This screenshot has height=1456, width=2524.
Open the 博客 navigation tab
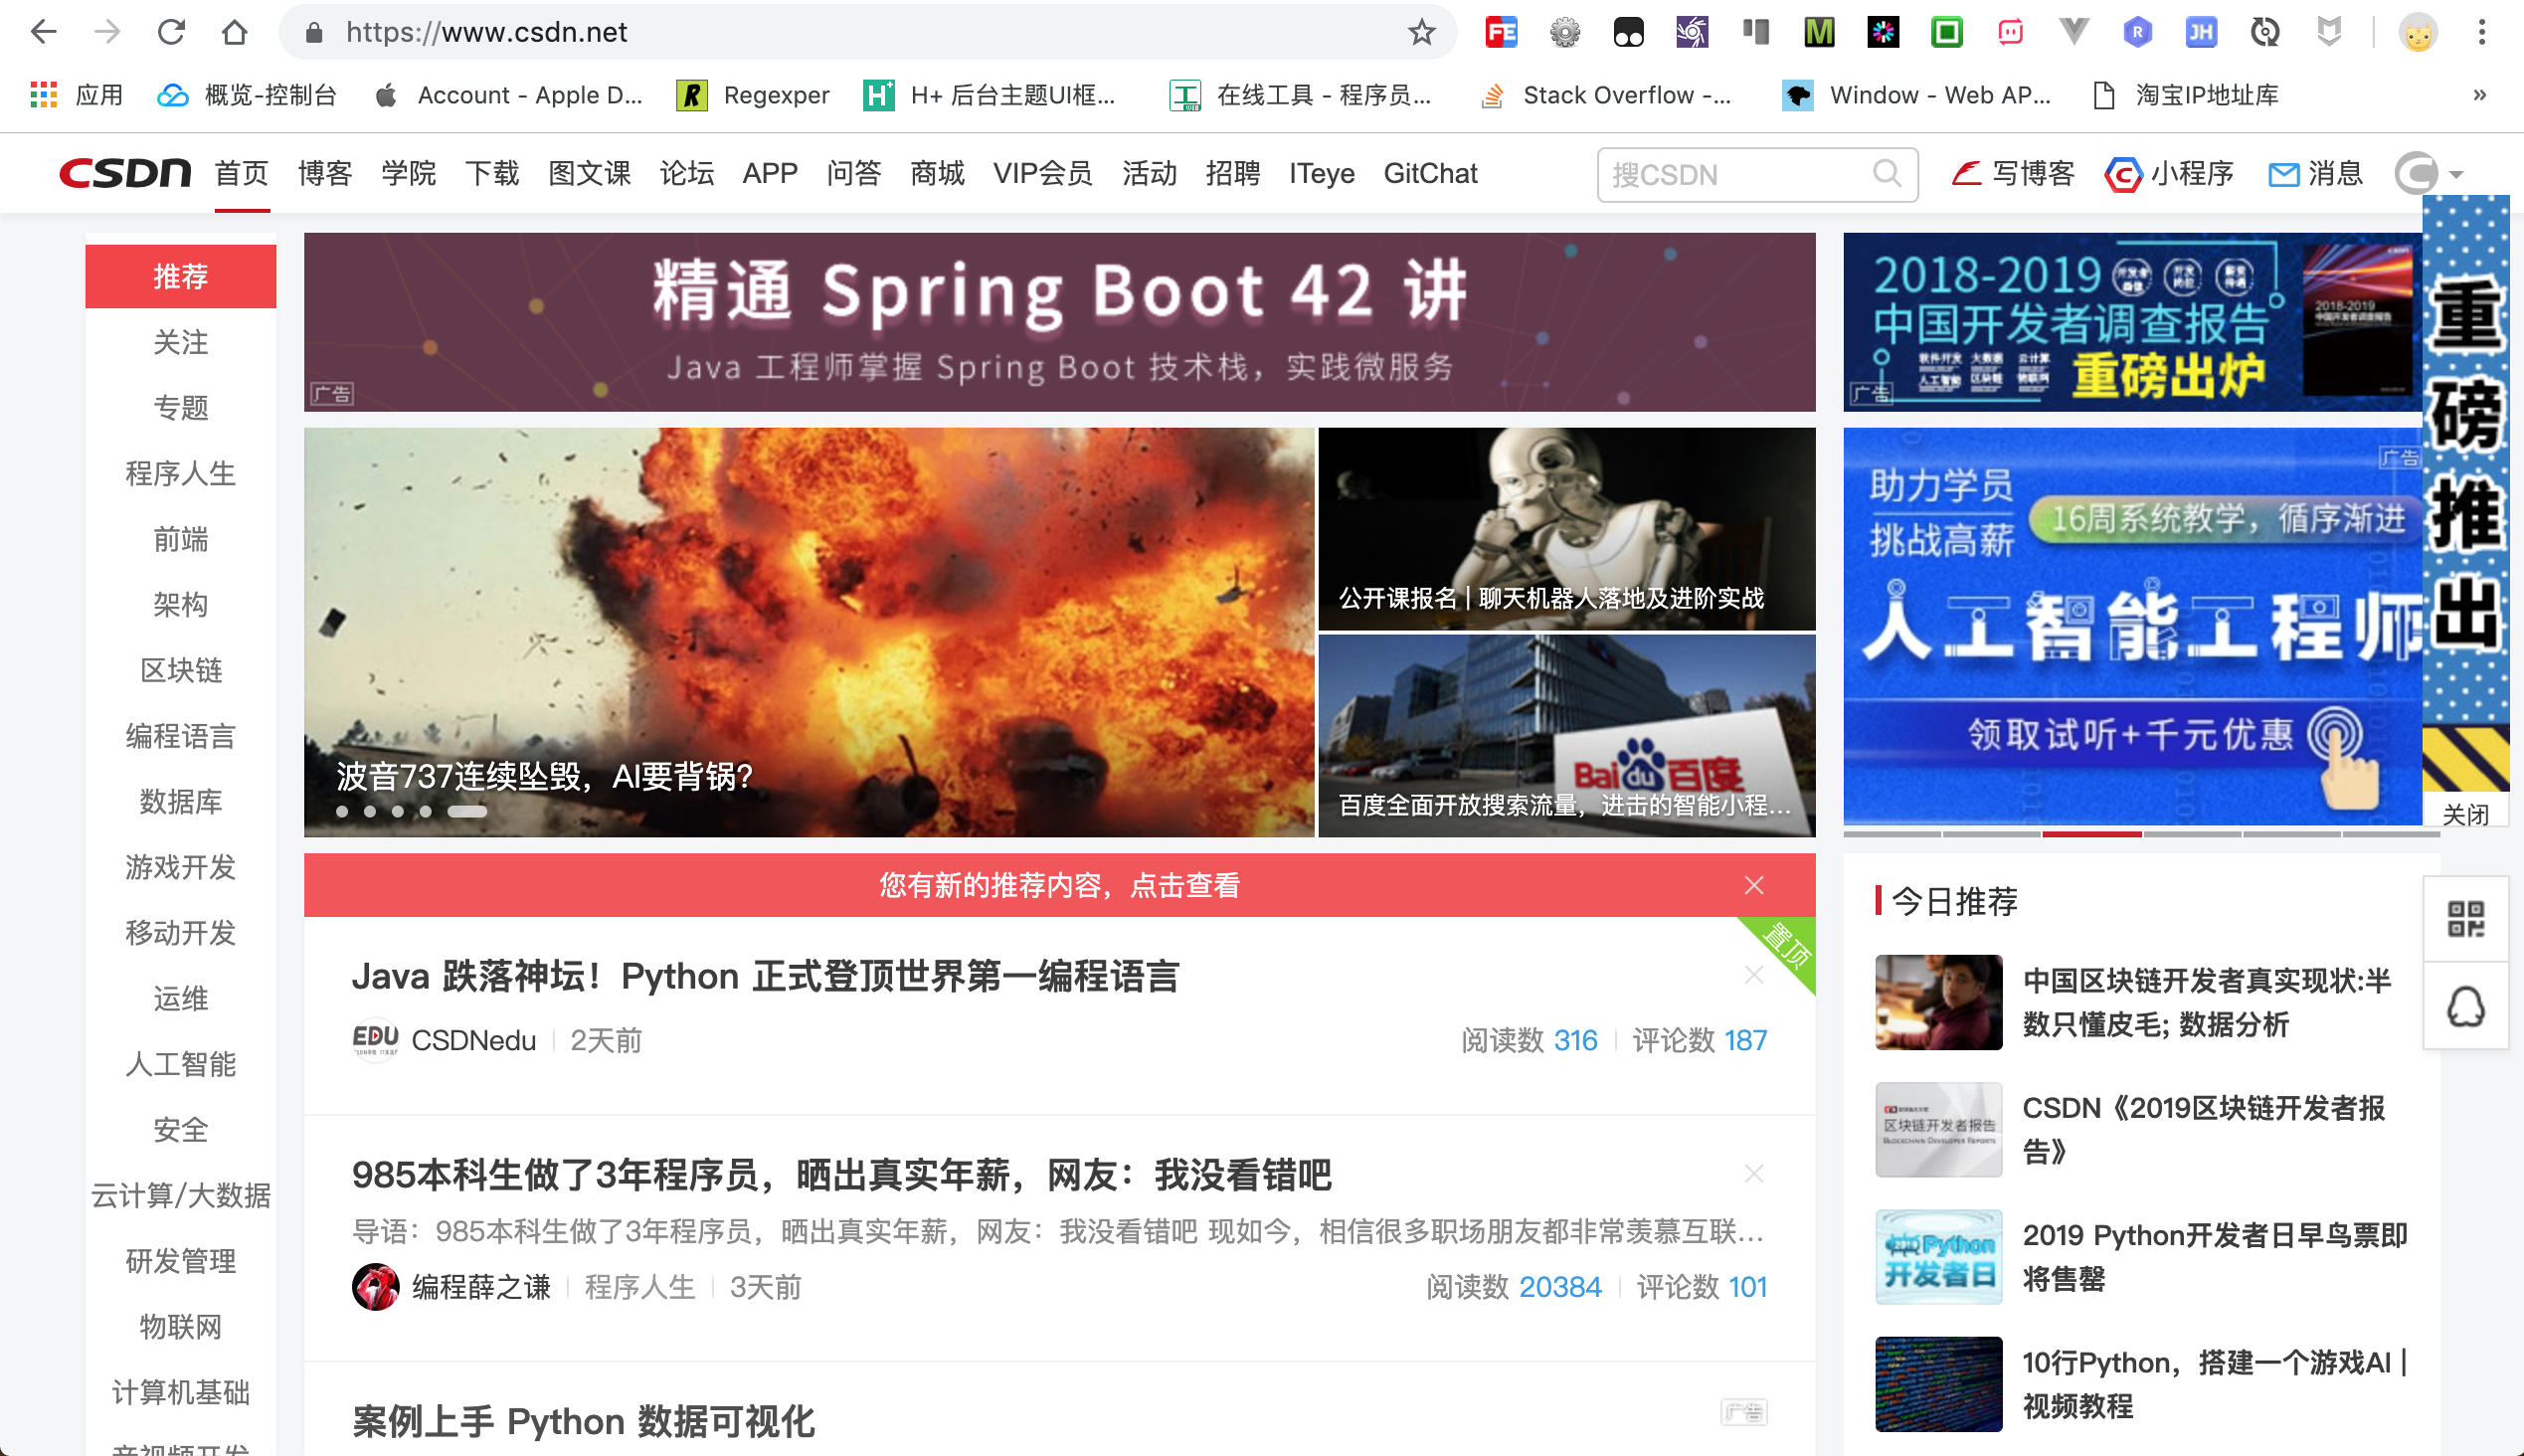pyautogui.click(x=325, y=174)
